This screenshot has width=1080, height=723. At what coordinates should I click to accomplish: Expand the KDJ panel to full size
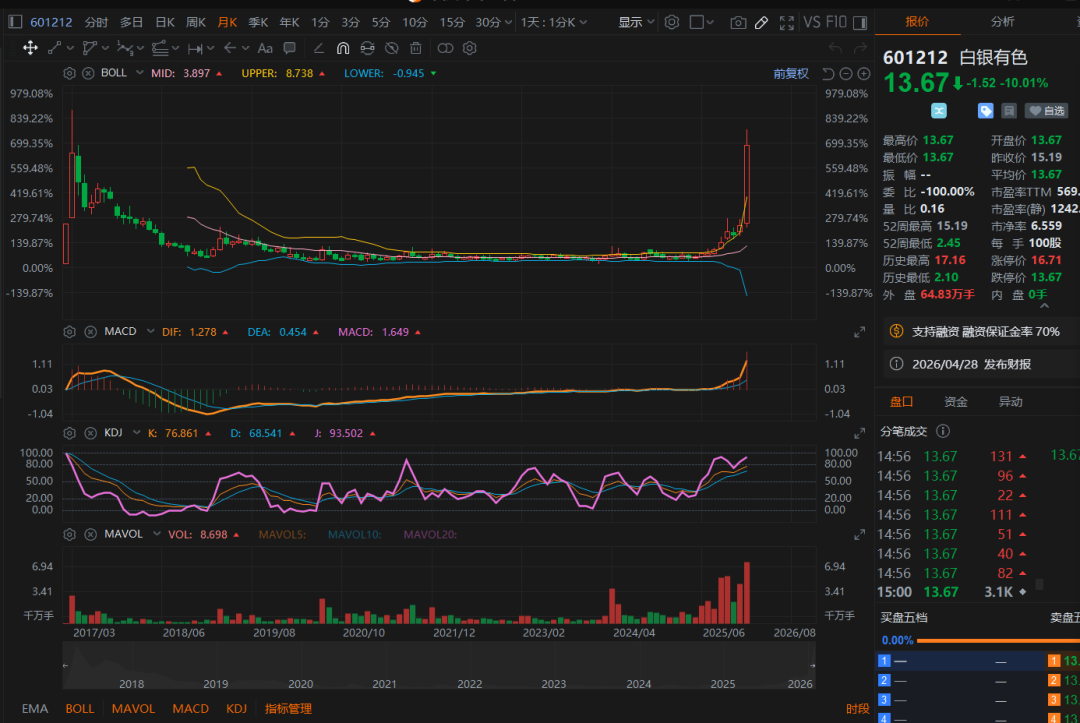859,434
